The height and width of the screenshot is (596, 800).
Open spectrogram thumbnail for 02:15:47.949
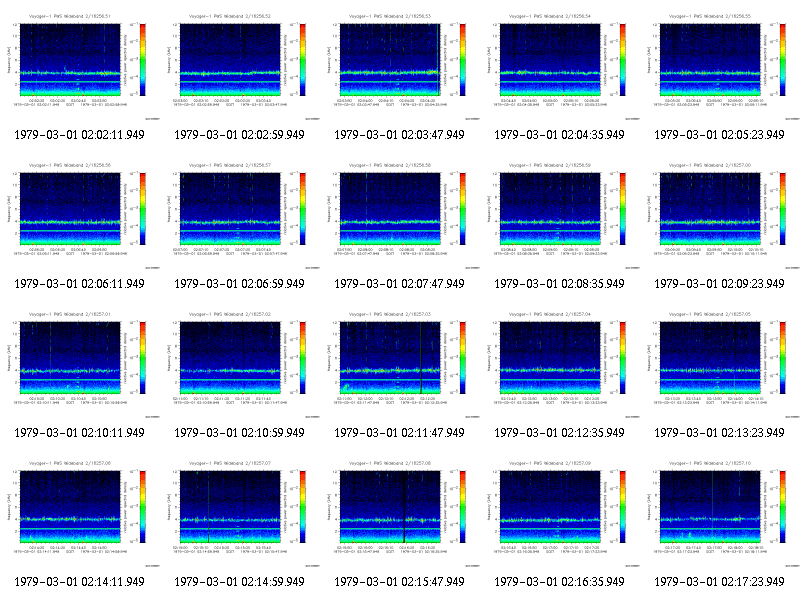(x=400, y=513)
